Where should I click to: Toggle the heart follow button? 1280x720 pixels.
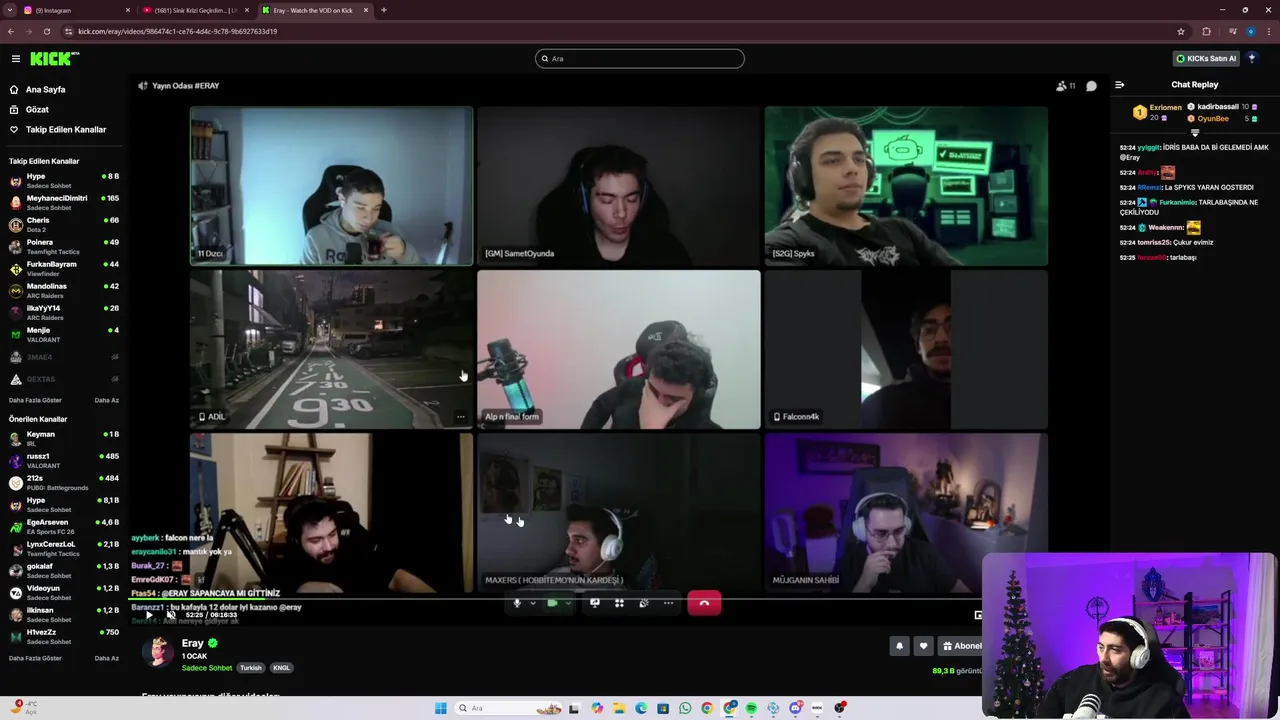923,646
